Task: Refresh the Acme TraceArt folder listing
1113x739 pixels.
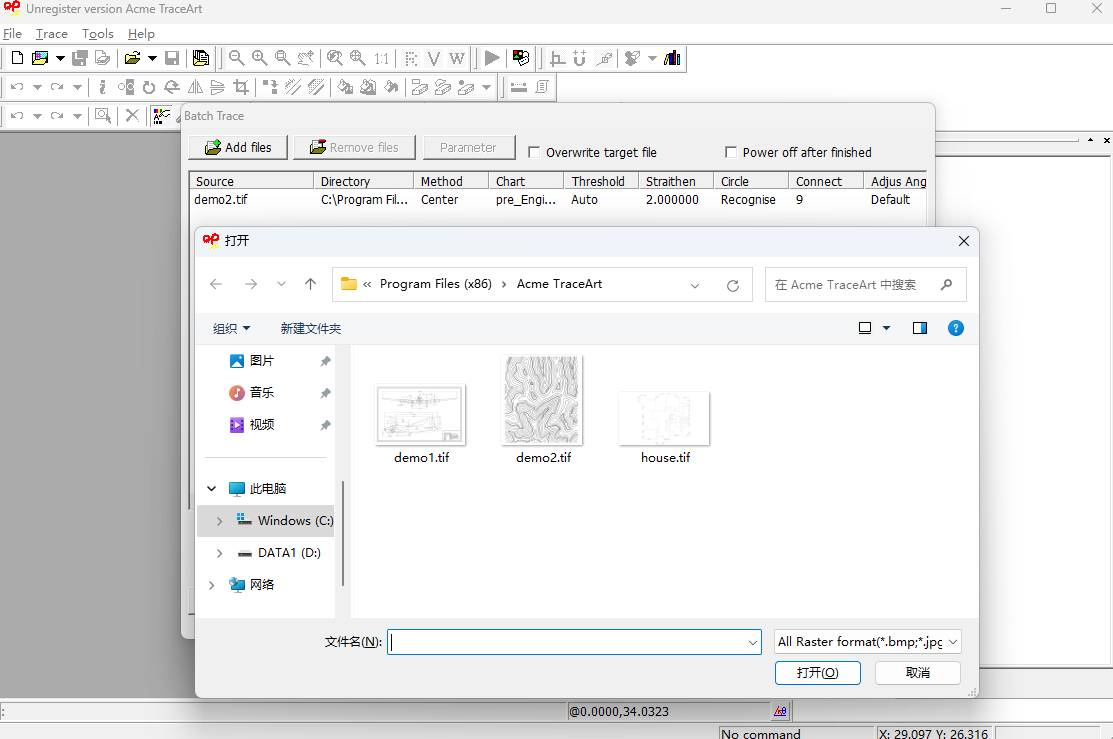Action: (733, 285)
